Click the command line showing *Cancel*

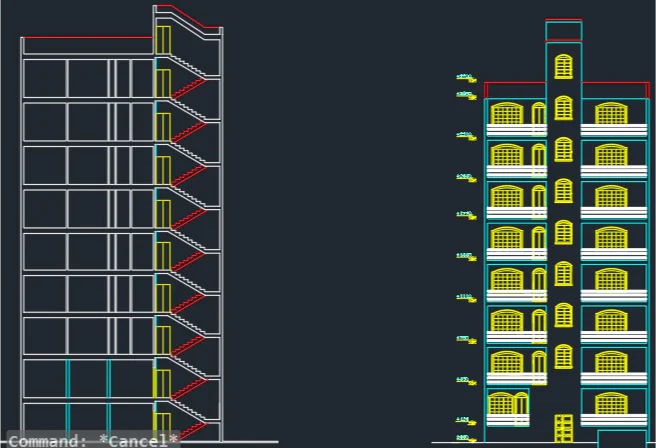tap(93, 440)
